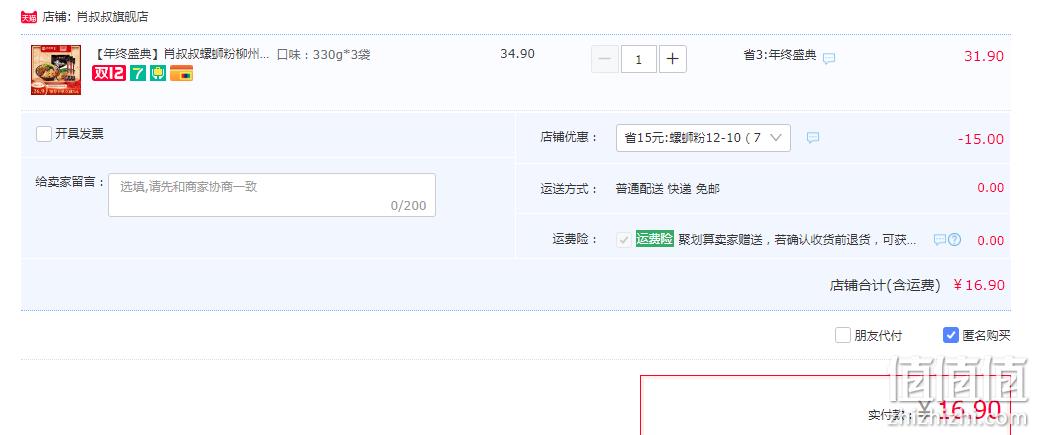1037x435 pixels.
Task: Click the green 运费险 tag
Action: 655,239
